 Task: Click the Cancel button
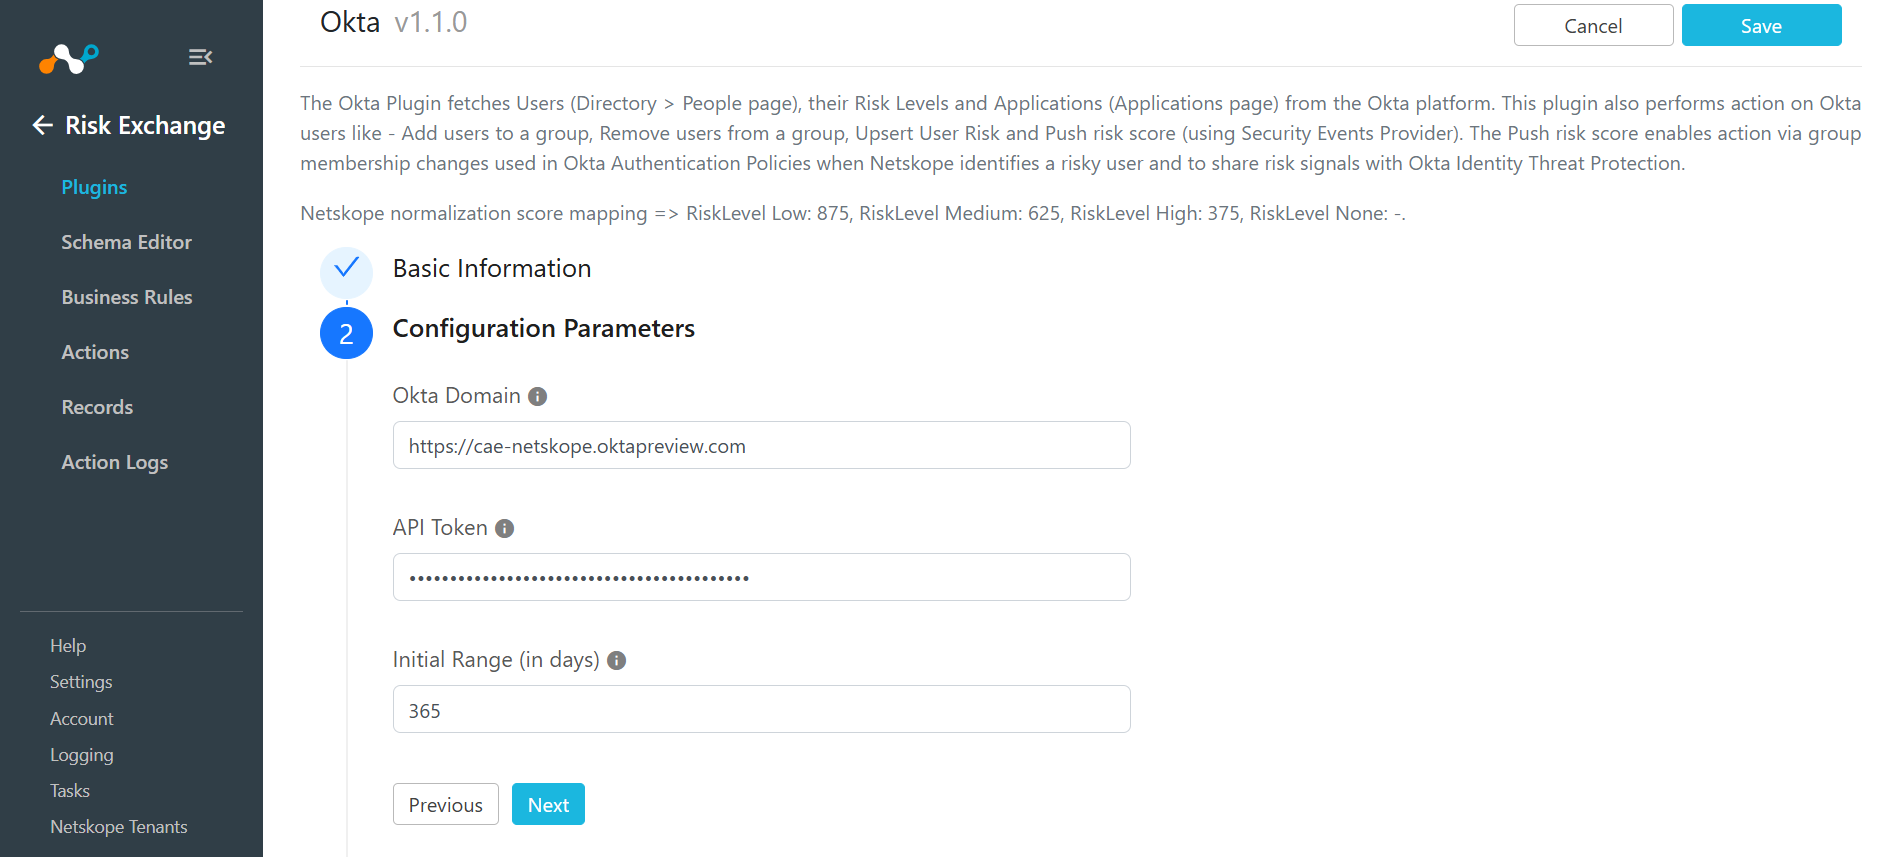[1593, 25]
